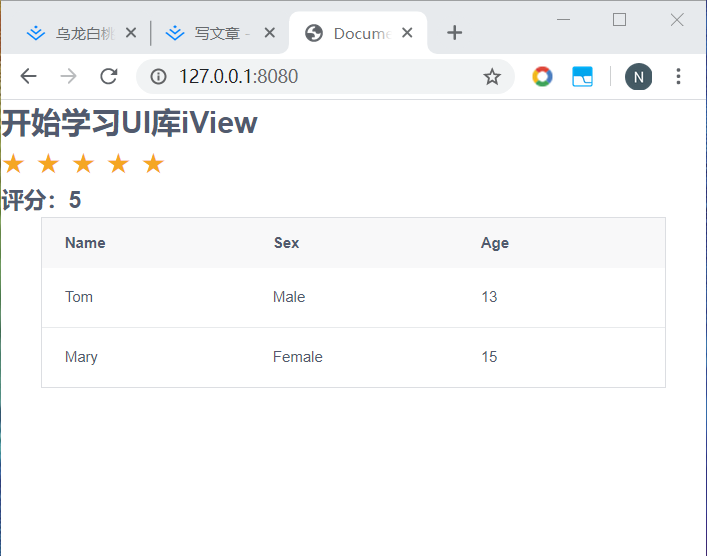The height and width of the screenshot is (556, 707).
Task: Bookmark this page with the star icon
Action: pyautogui.click(x=492, y=76)
